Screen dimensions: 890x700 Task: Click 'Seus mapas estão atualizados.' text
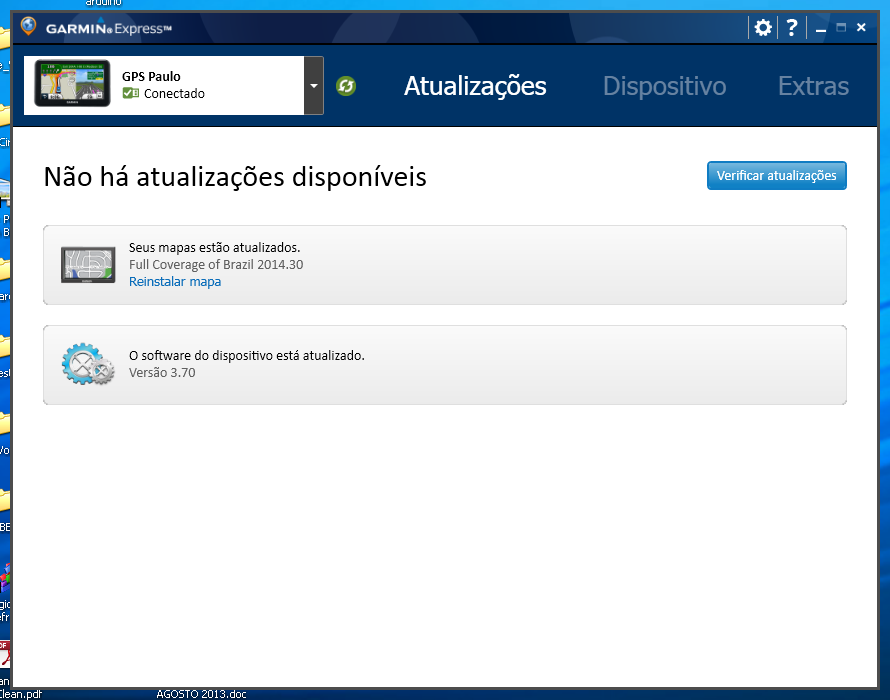(x=215, y=248)
